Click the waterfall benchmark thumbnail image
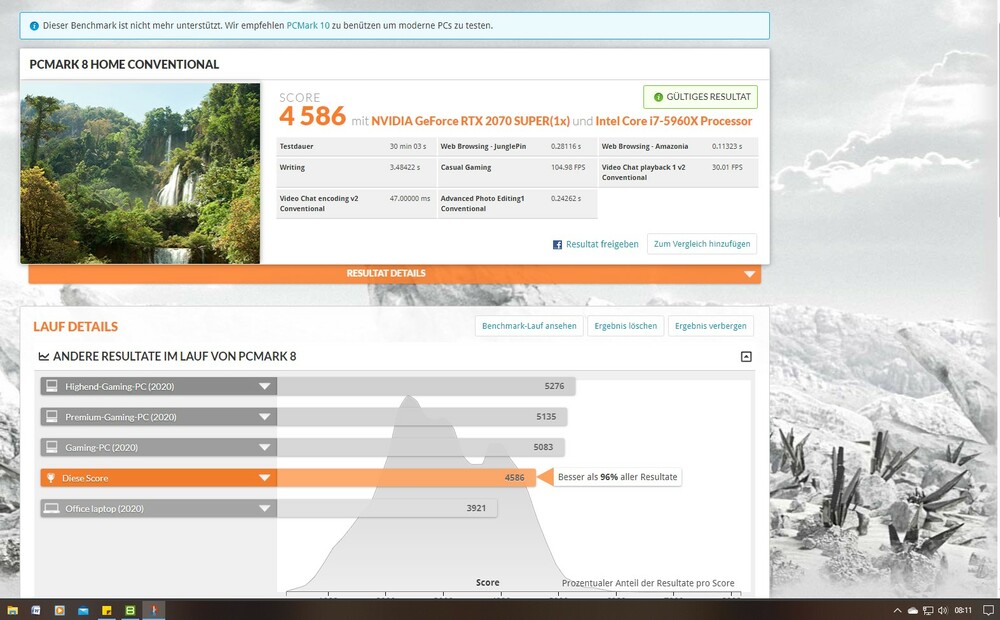 click(x=140, y=173)
